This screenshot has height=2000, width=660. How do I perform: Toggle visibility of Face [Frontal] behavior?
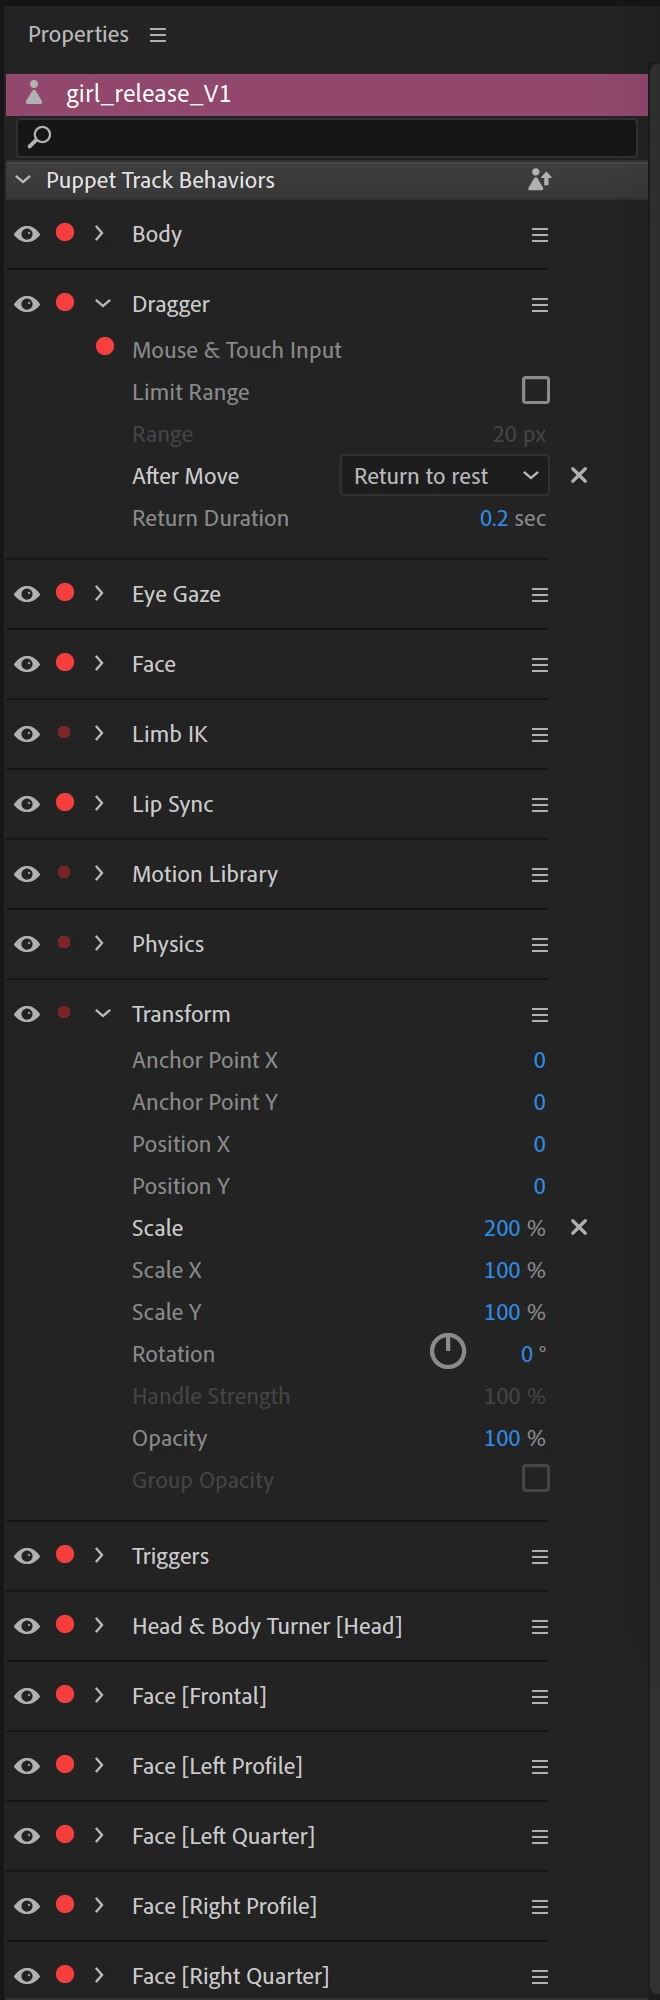(x=27, y=1696)
